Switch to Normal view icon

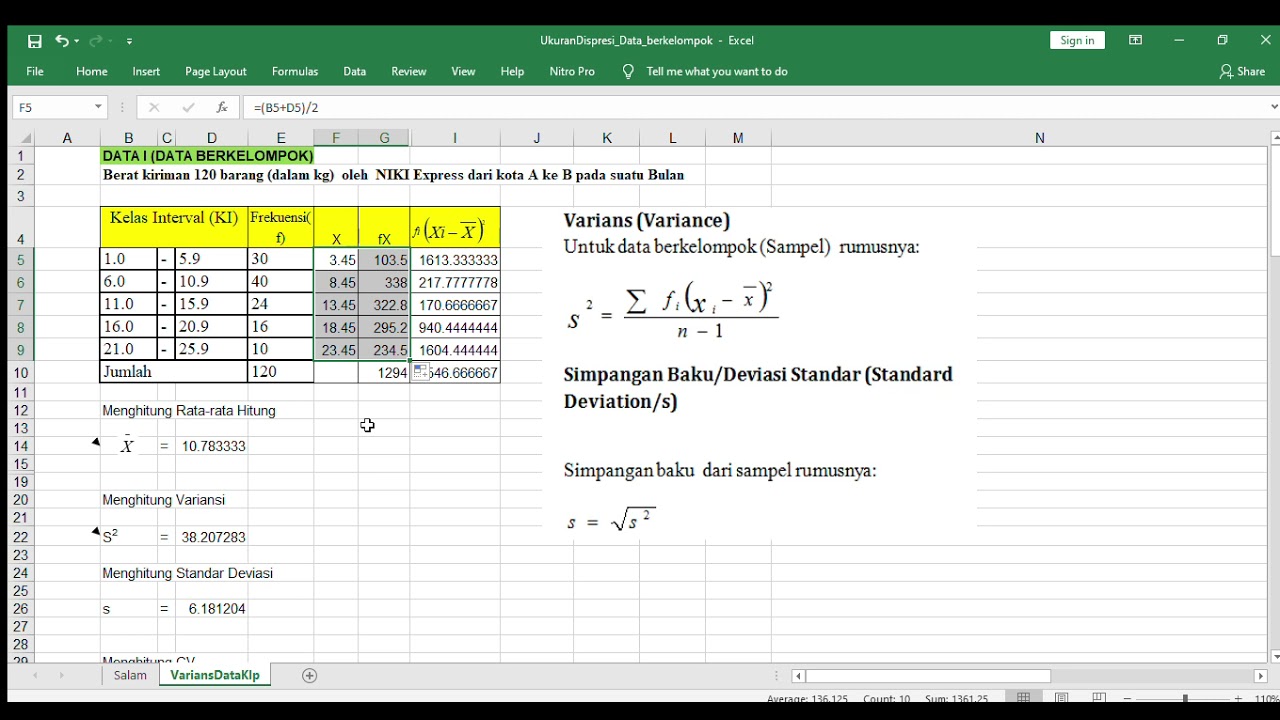click(1023, 698)
